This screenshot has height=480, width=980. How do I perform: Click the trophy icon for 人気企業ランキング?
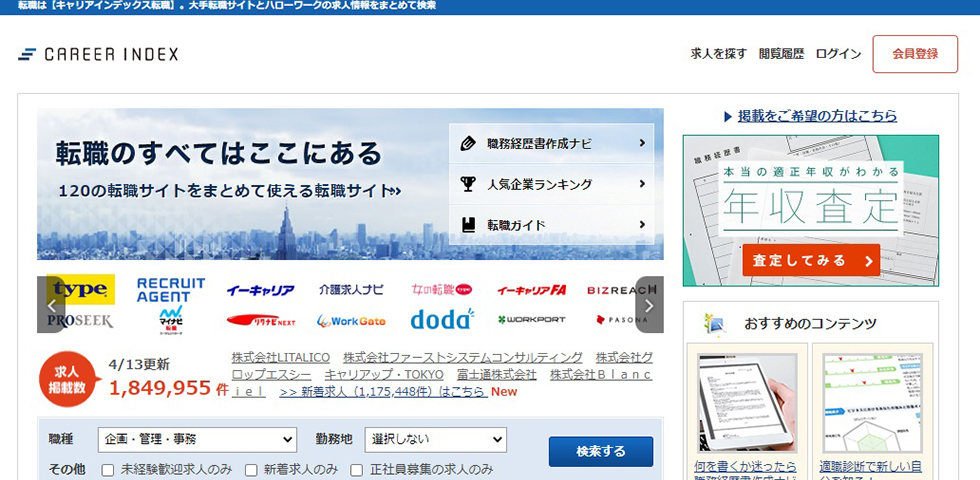(x=468, y=184)
